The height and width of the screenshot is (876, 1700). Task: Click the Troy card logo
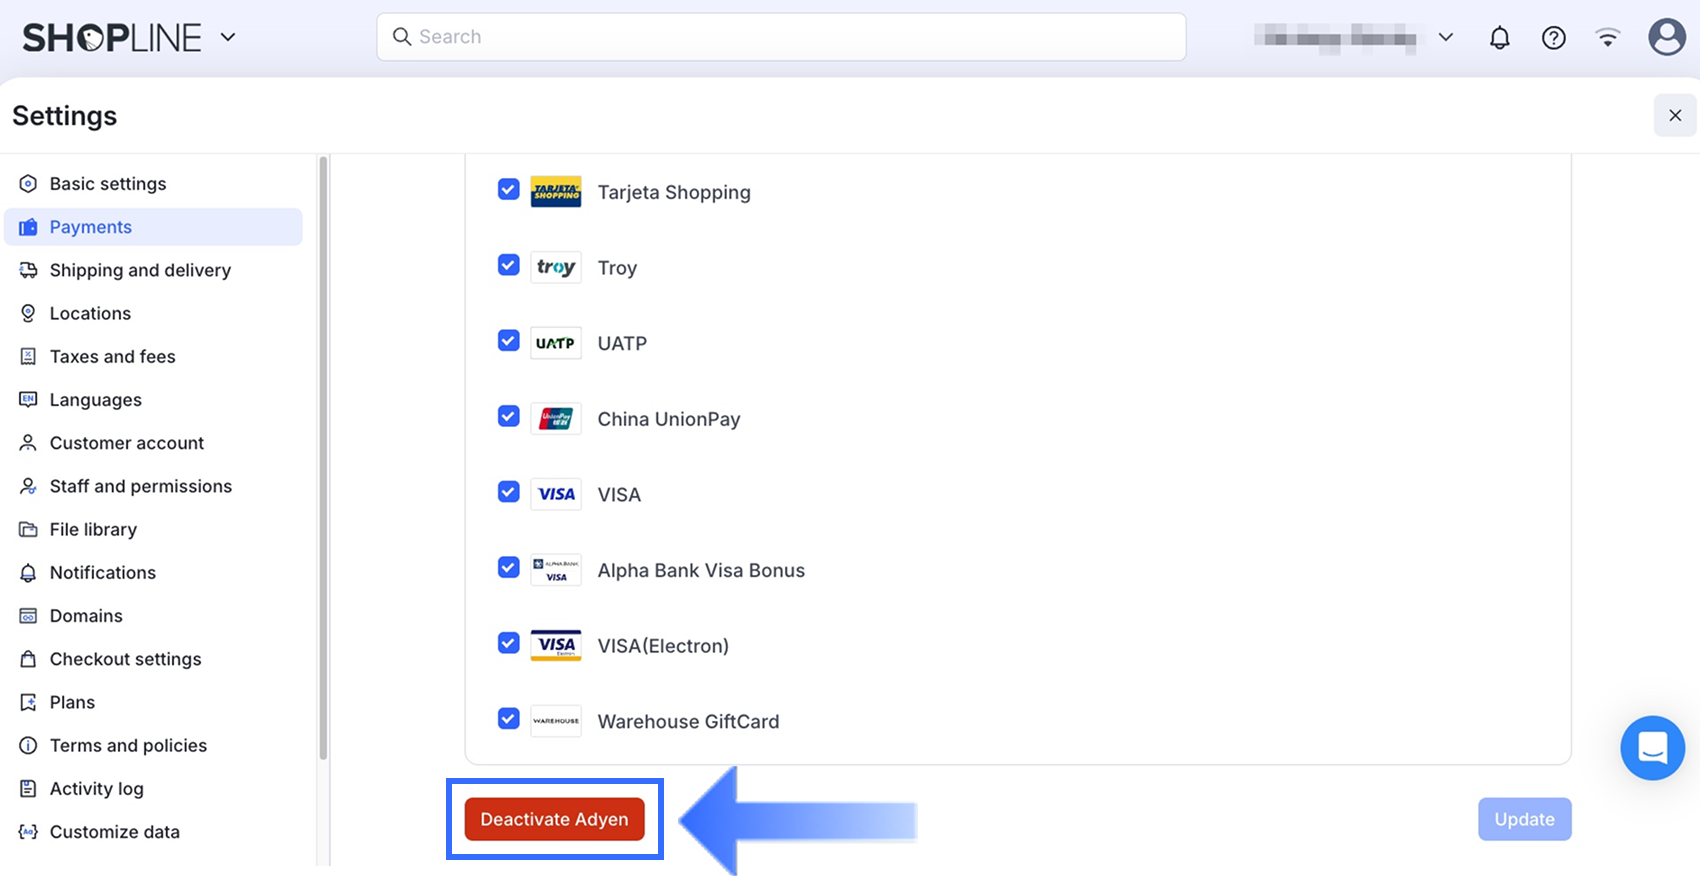click(x=556, y=268)
